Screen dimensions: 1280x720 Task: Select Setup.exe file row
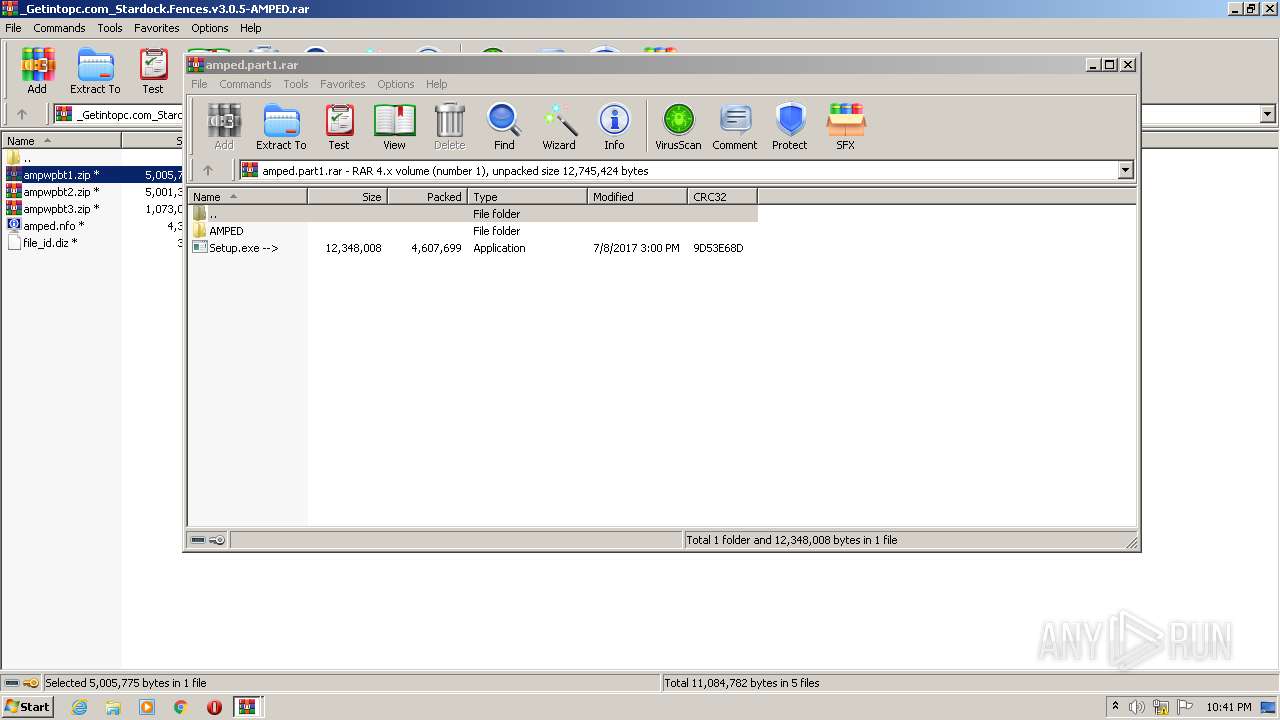(x=472, y=248)
